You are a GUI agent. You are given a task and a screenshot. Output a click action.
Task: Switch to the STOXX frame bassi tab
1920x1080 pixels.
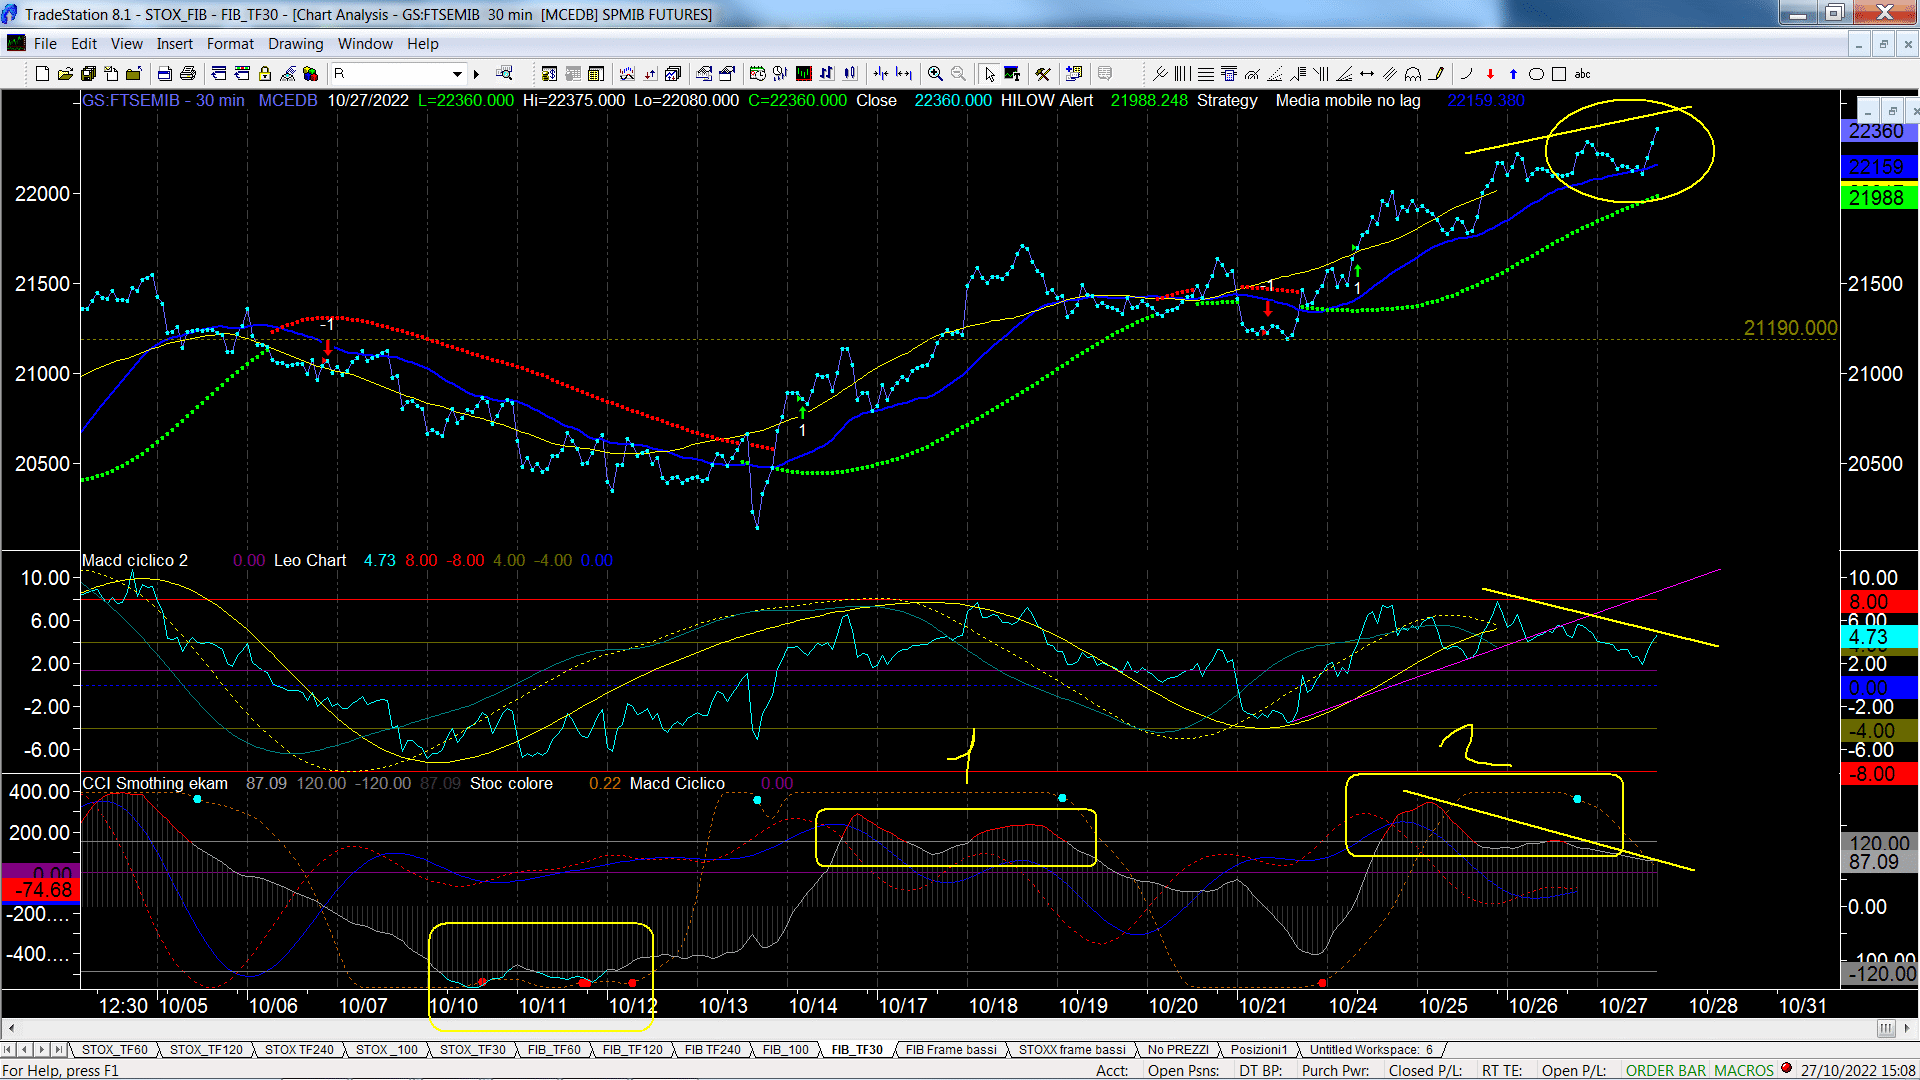pos(1072,1050)
